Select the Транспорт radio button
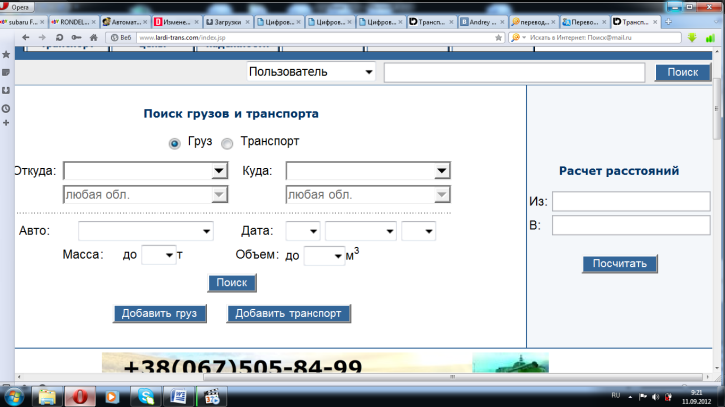Viewport: 725px width, 407px height. (x=227, y=143)
